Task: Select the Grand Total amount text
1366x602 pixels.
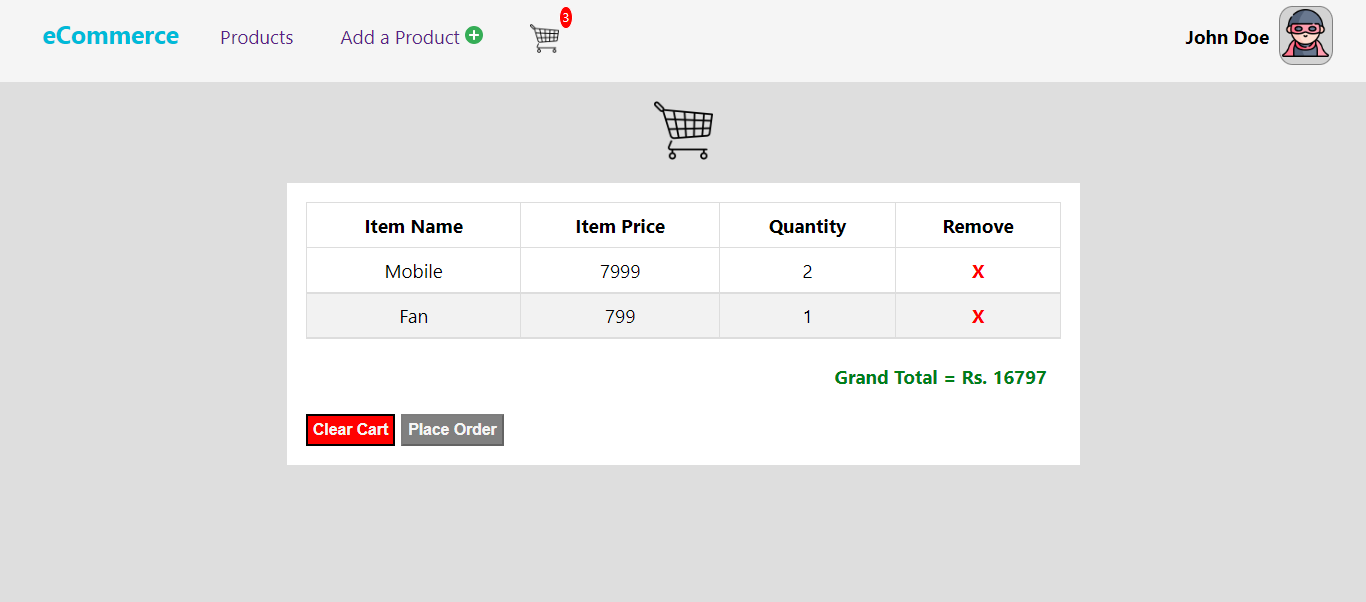Action: (x=940, y=377)
